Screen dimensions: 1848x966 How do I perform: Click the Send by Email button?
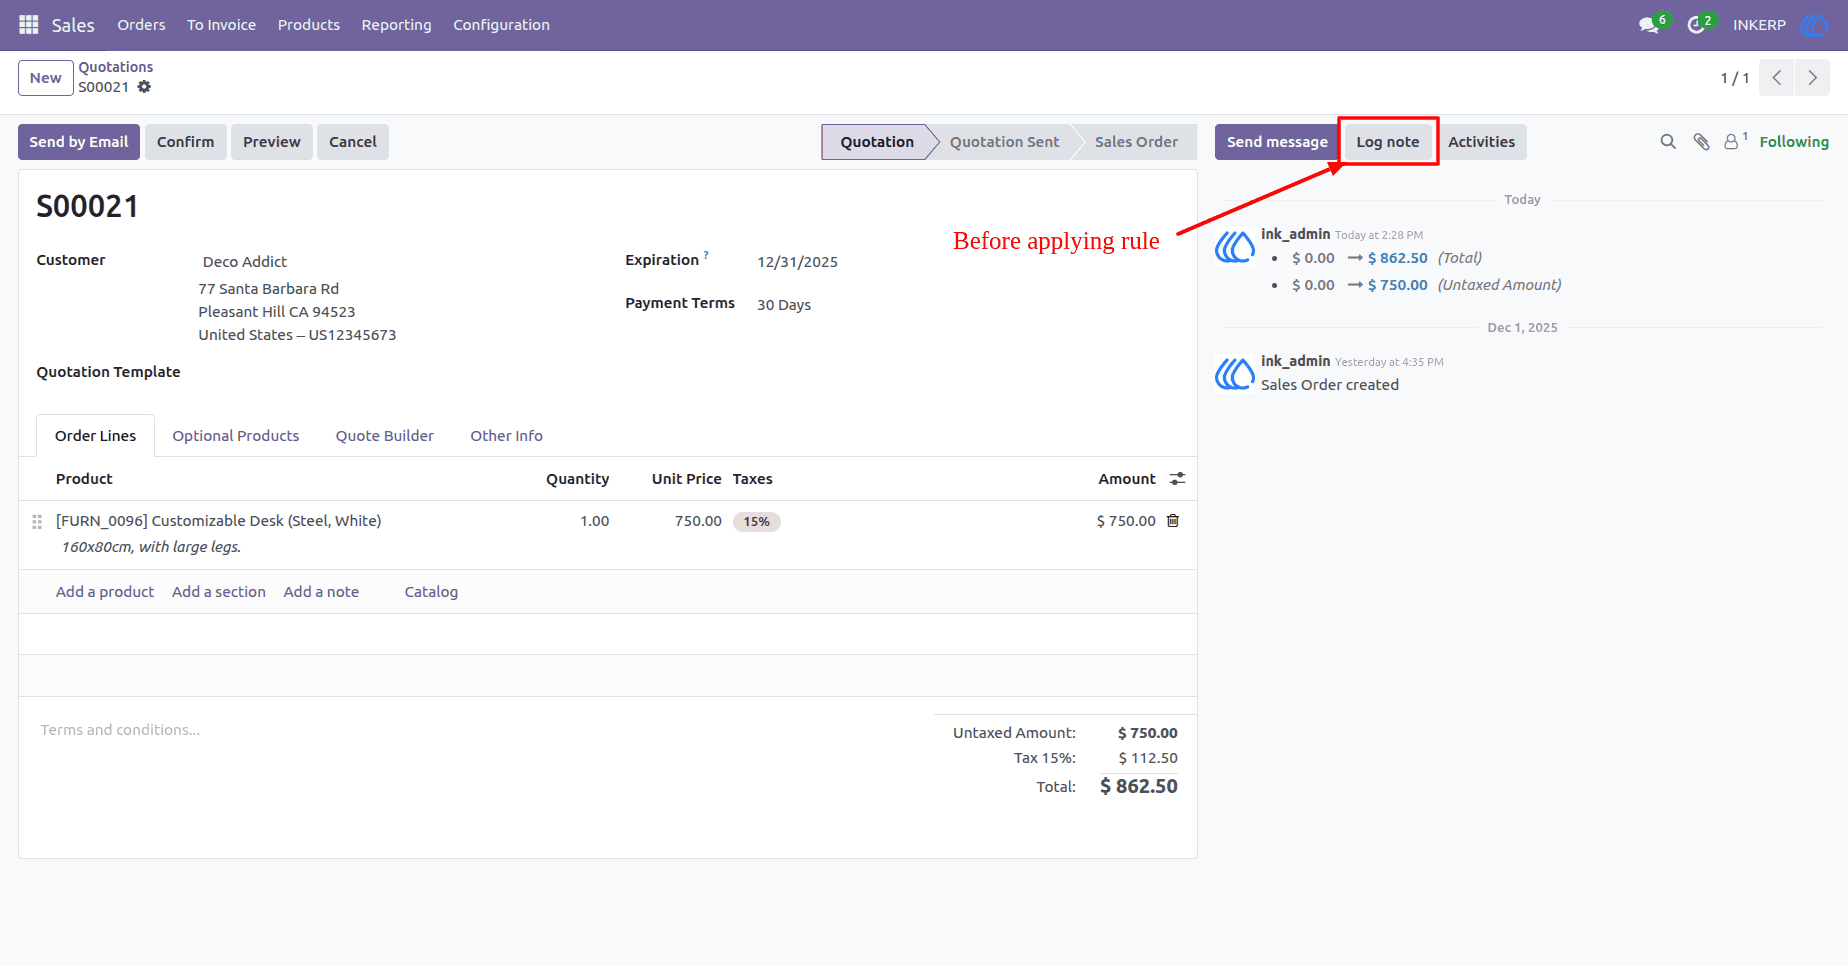click(x=79, y=142)
